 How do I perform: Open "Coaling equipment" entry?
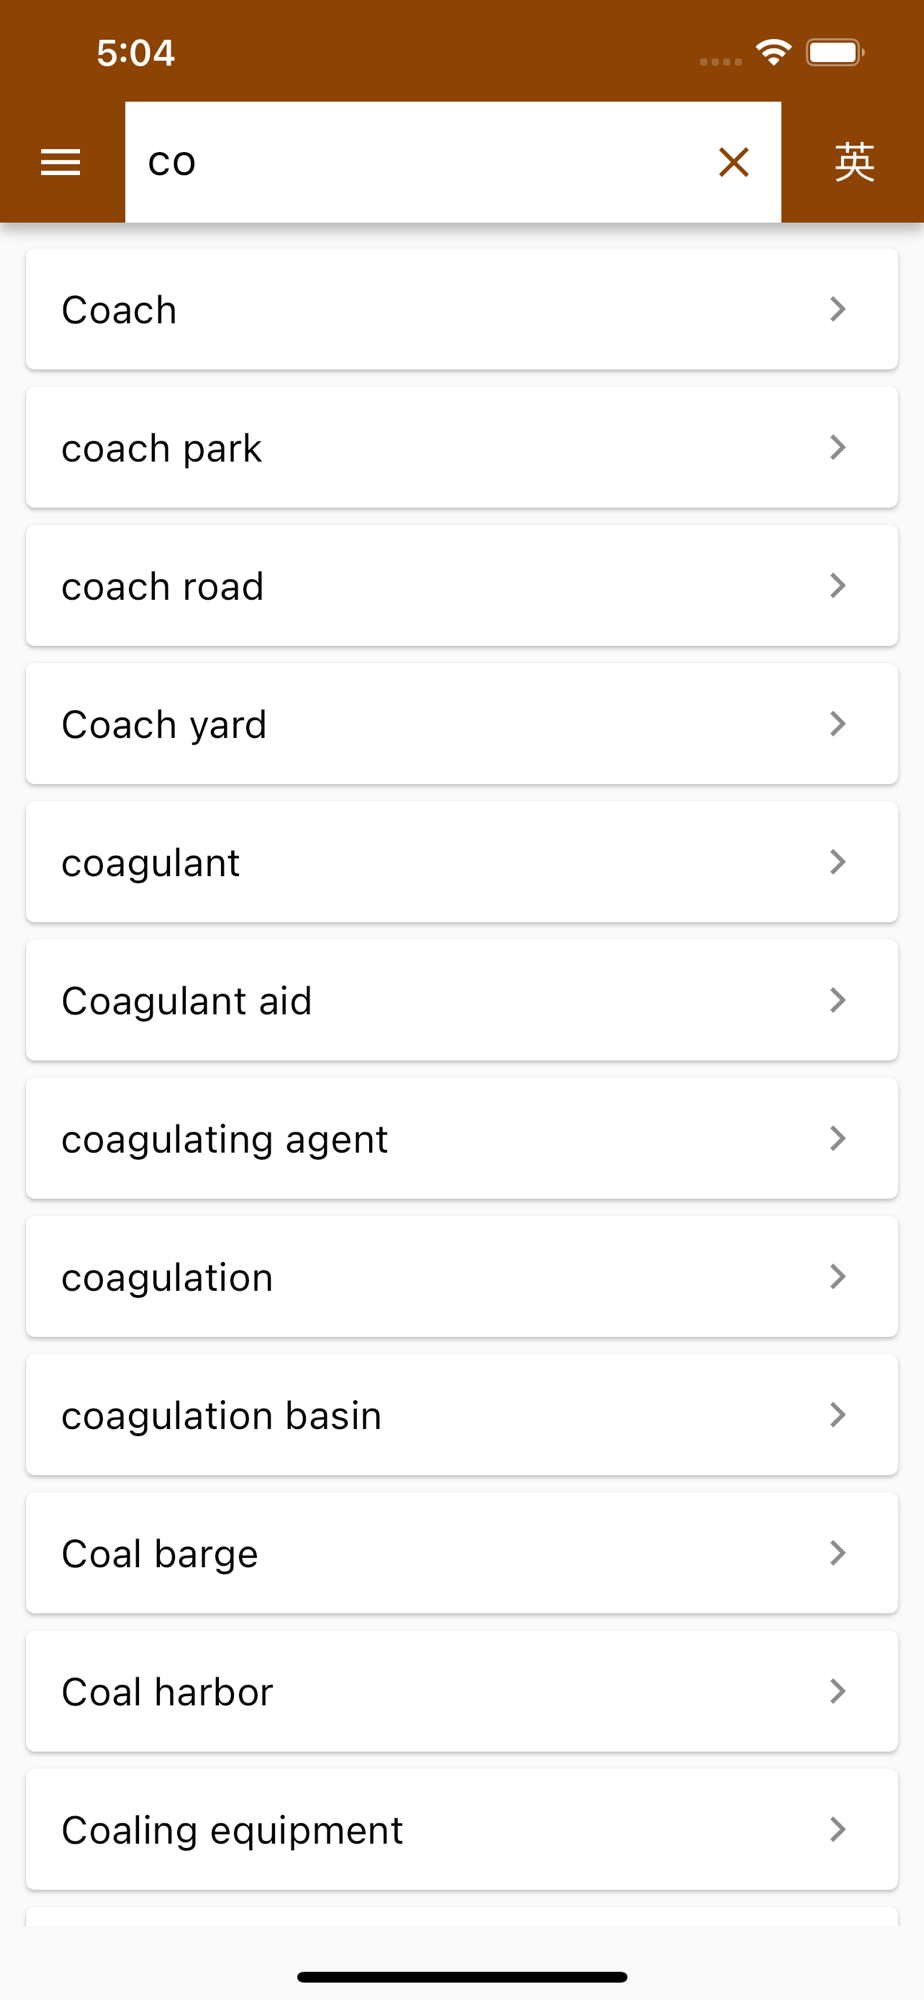(461, 1829)
